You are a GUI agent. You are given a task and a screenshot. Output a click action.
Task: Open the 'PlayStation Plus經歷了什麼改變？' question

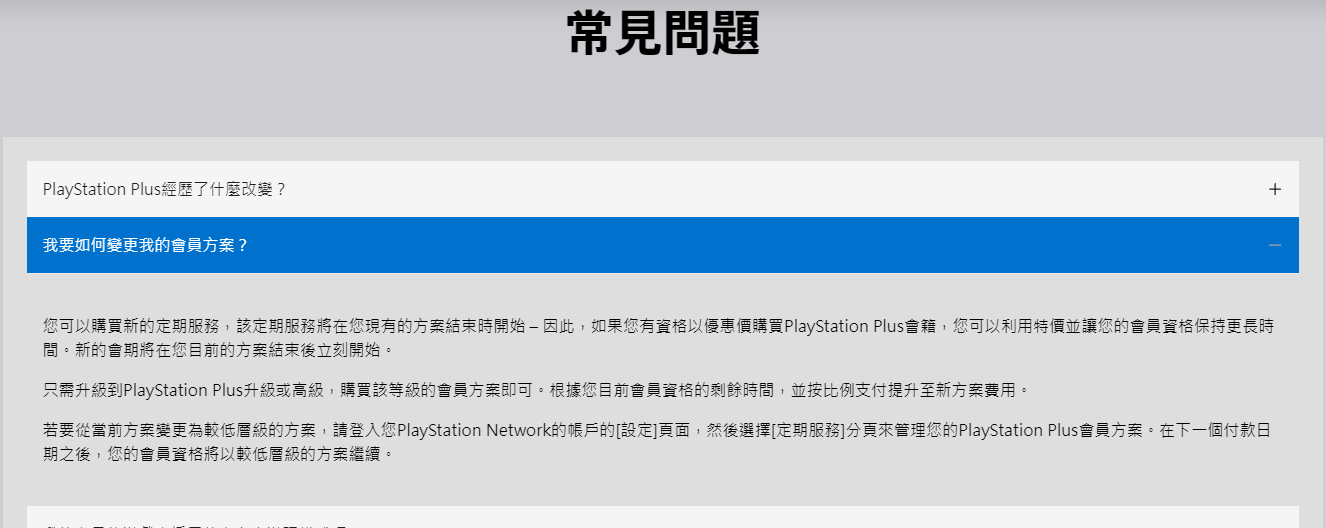[x=165, y=189]
